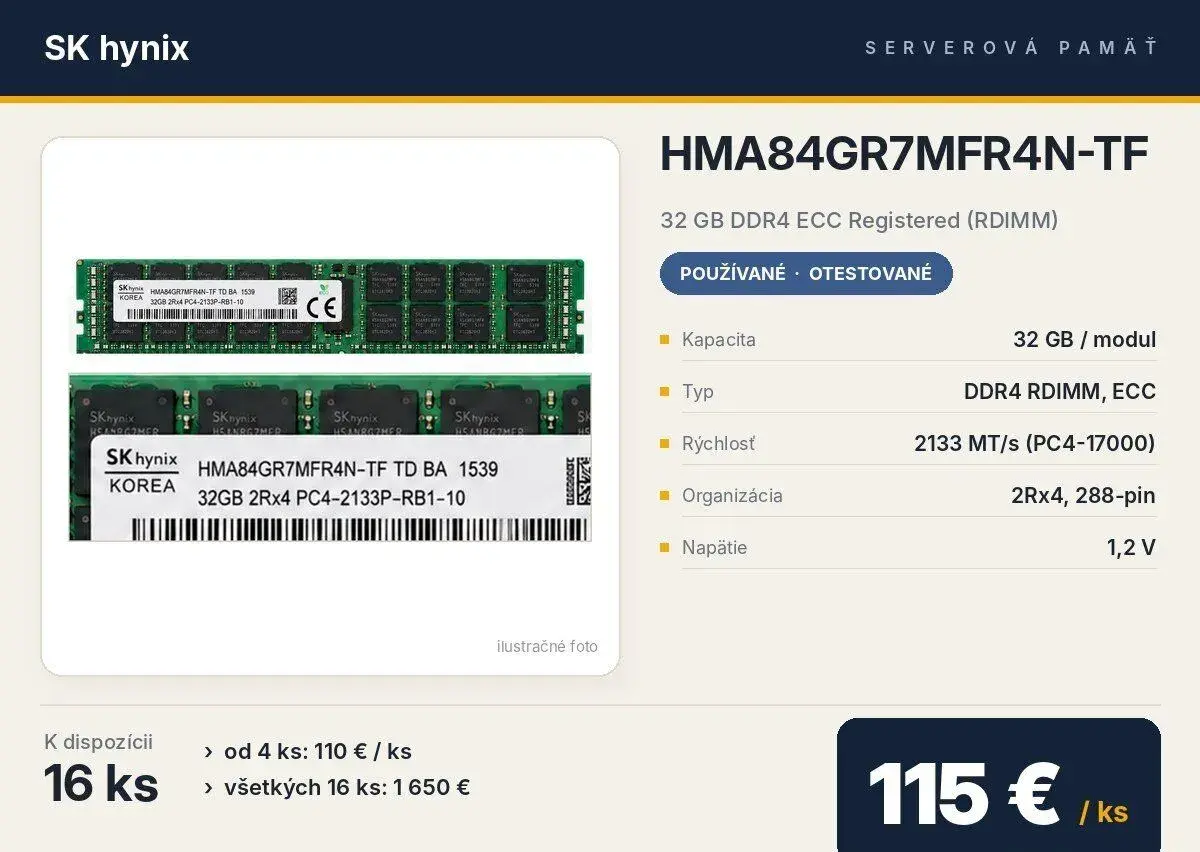
Task: Click the 32 GB / modul value
Action: coord(1085,339)
